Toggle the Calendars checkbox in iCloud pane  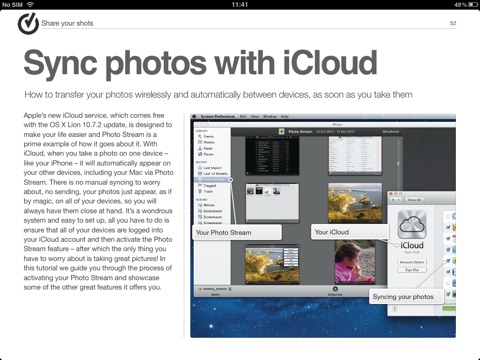(448, 239)
